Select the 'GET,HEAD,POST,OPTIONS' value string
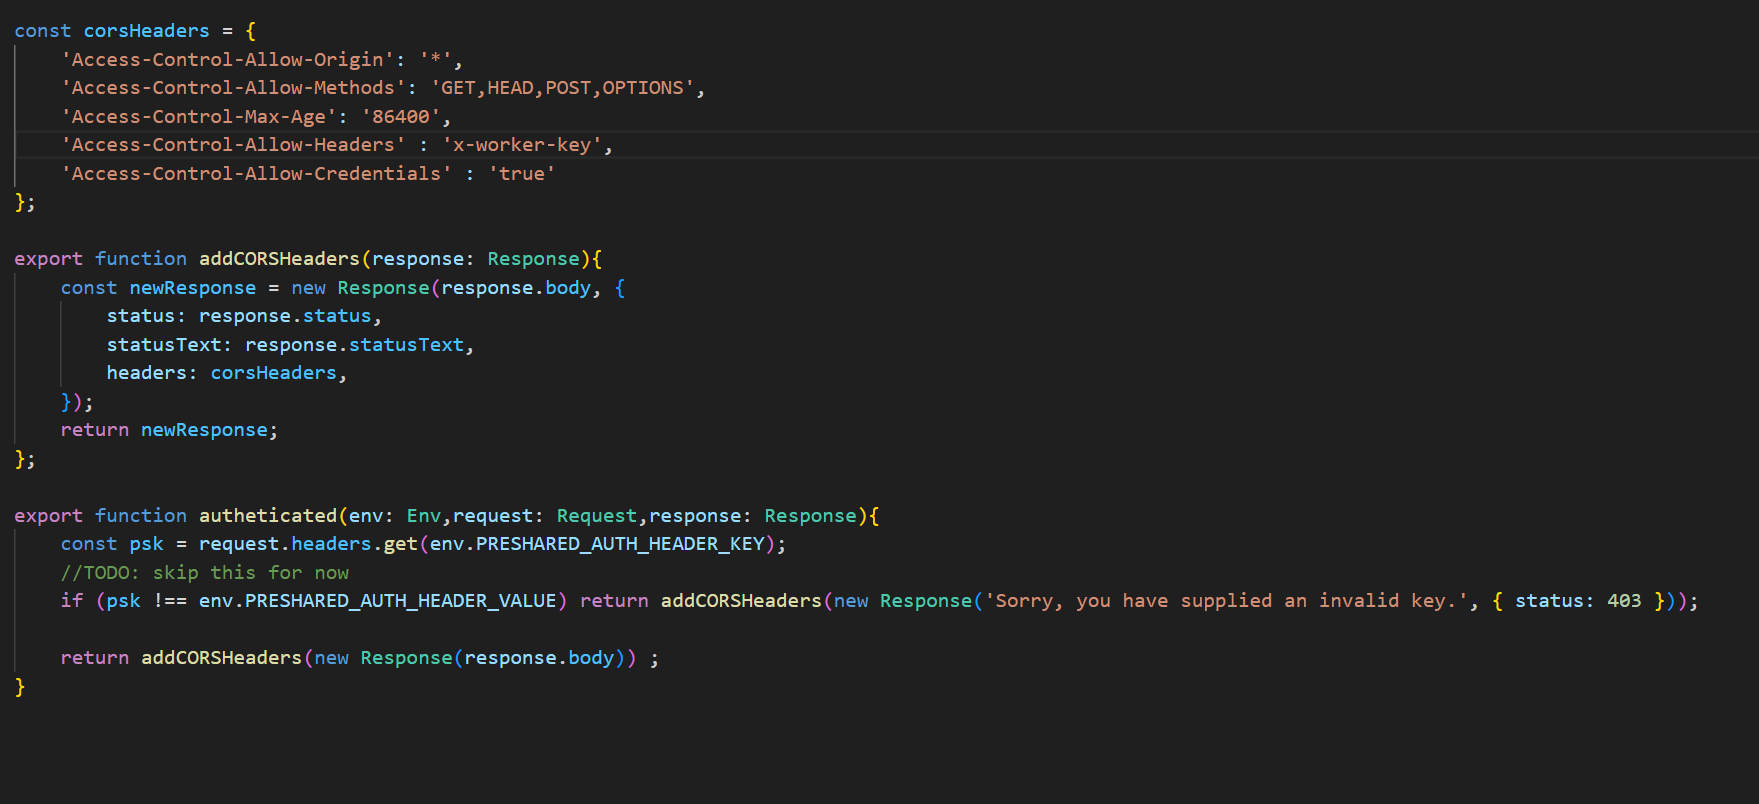This screenshot has height=804, width=1759. 563,88
